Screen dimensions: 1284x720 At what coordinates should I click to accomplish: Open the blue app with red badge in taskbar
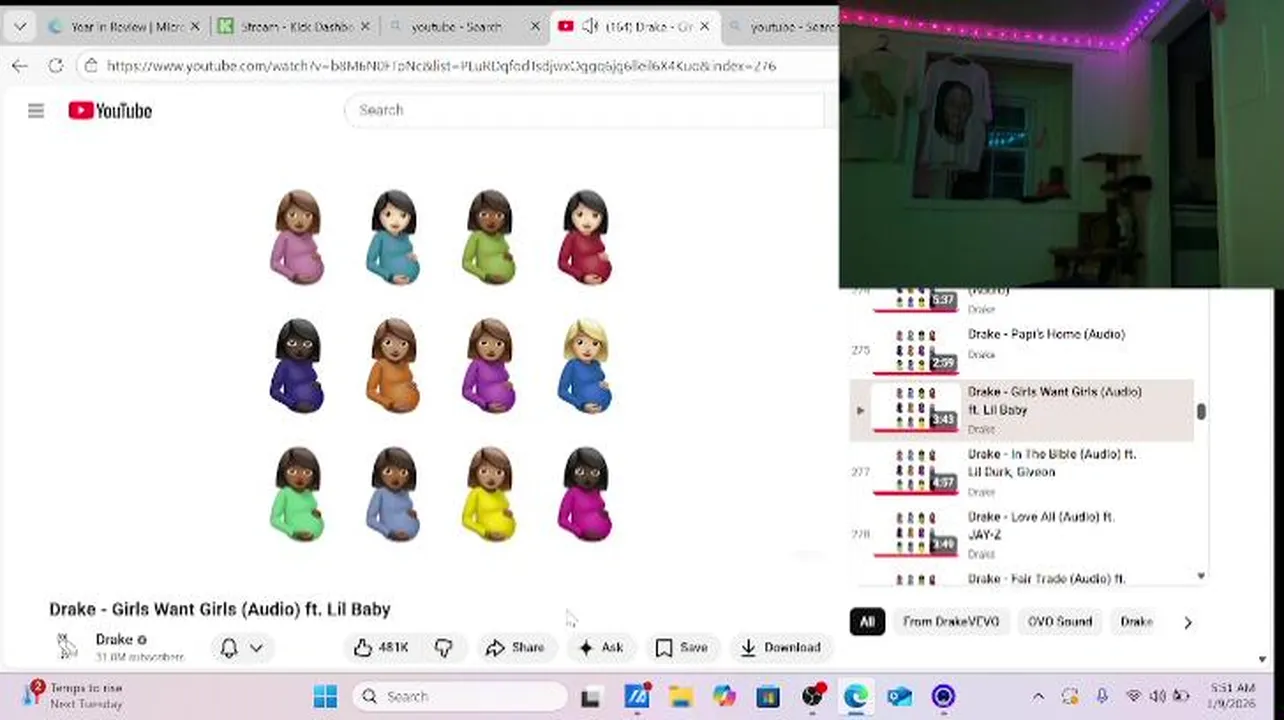[636, 697]
